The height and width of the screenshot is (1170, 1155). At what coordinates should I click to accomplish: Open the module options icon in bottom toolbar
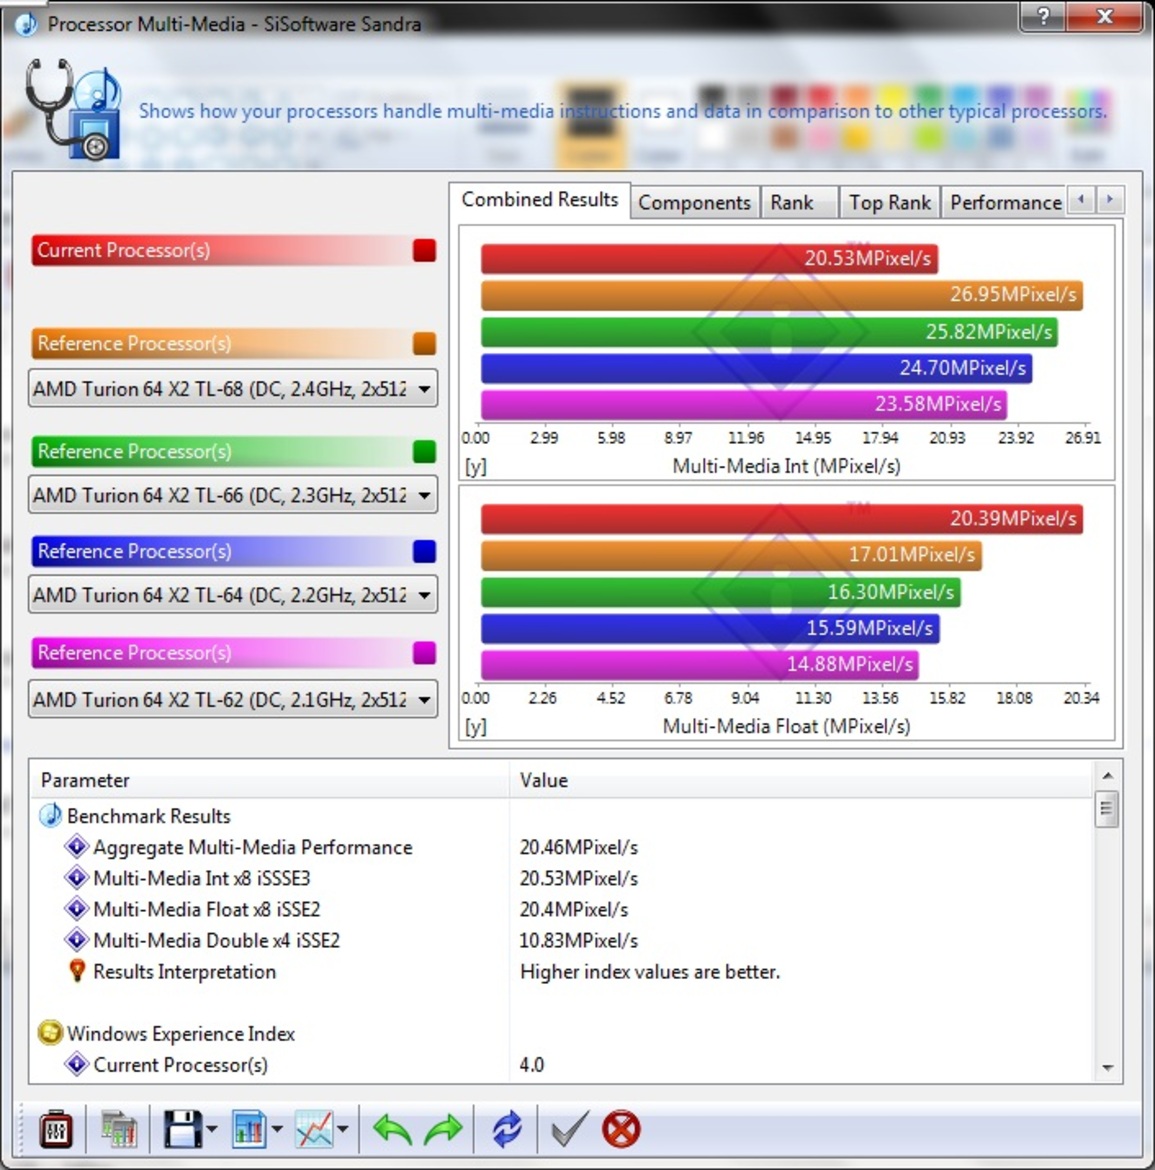tap(56, 1130)
